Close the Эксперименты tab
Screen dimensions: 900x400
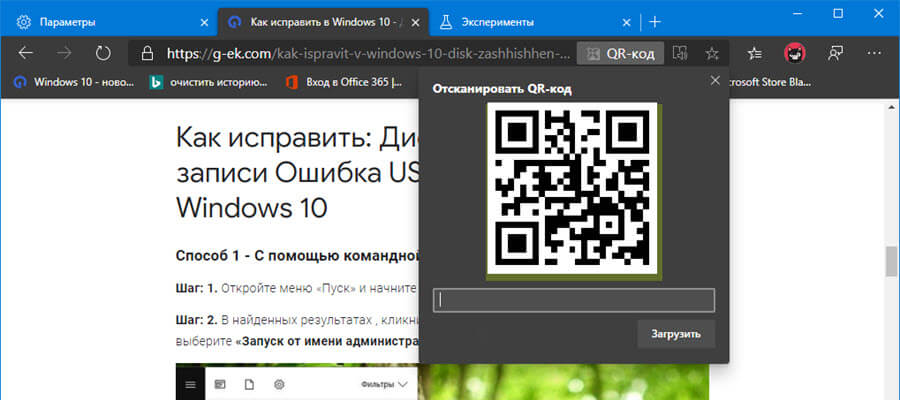pos(627,22)
